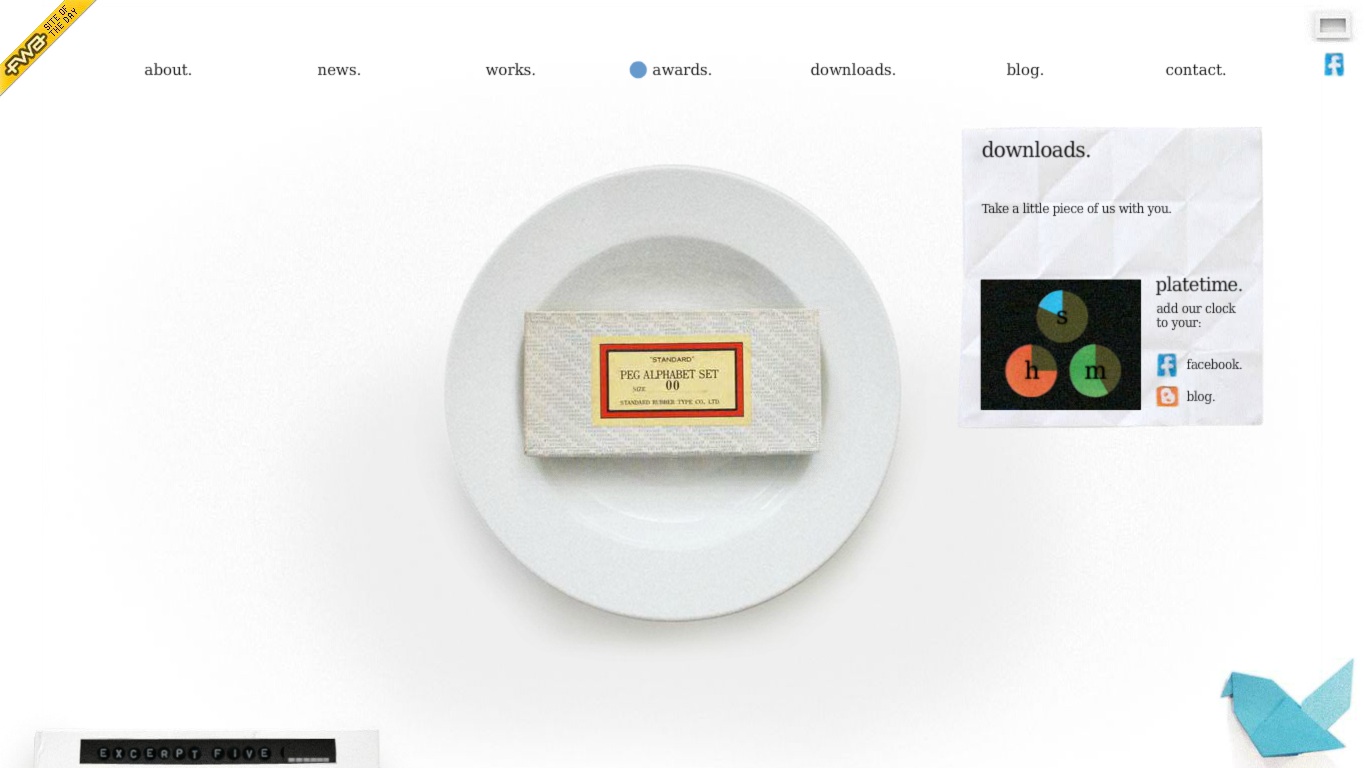Viewport: 1366px width, 768px height.
Task: Click the 'blog.' link under platetime
Action: 1201,397
